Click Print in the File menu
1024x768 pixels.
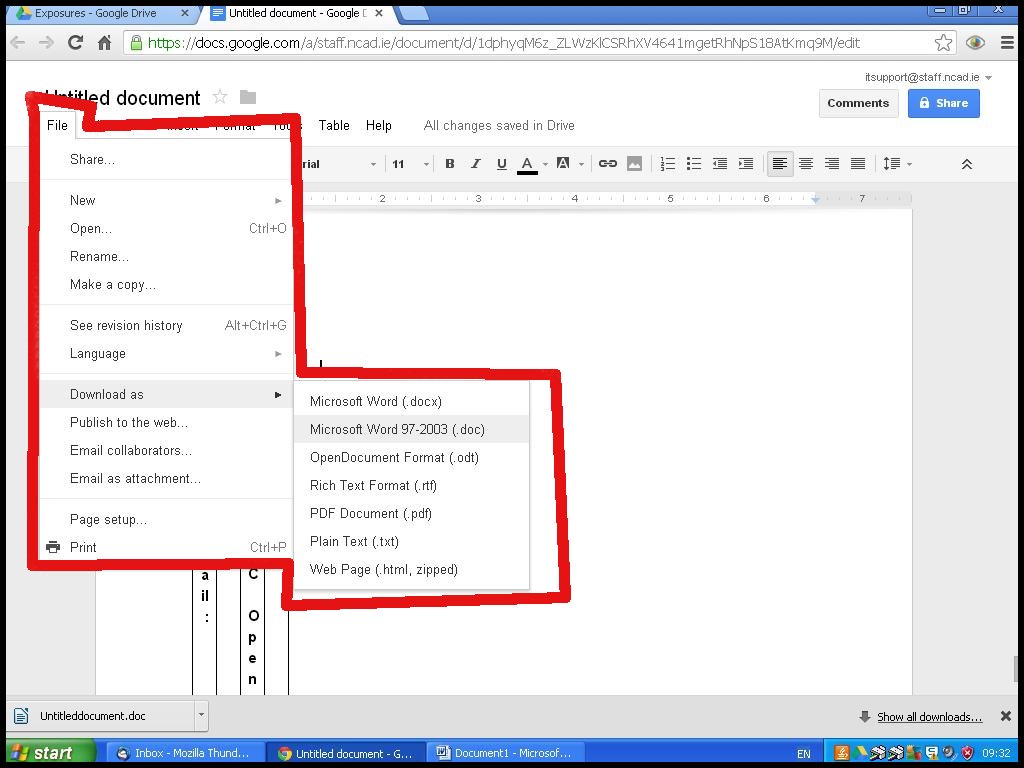166,547
